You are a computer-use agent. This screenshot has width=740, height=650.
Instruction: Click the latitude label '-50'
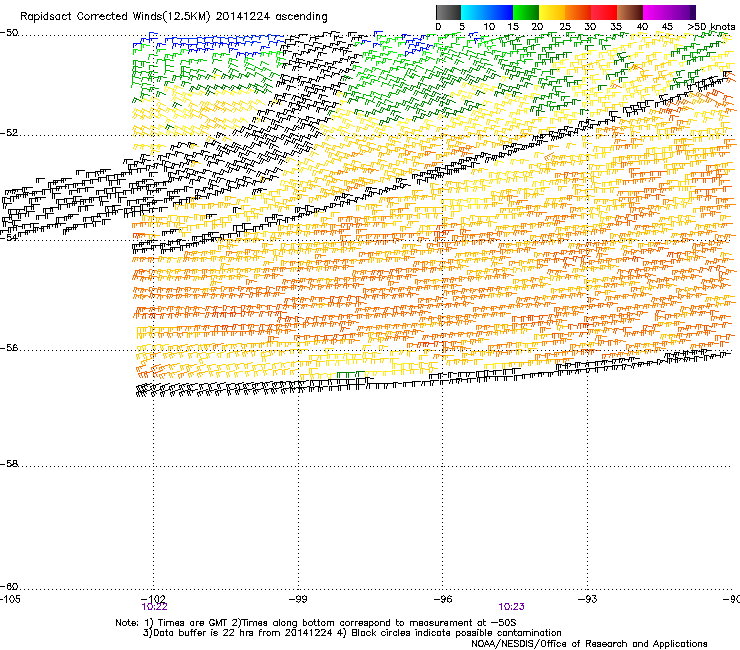pos(9,33)
